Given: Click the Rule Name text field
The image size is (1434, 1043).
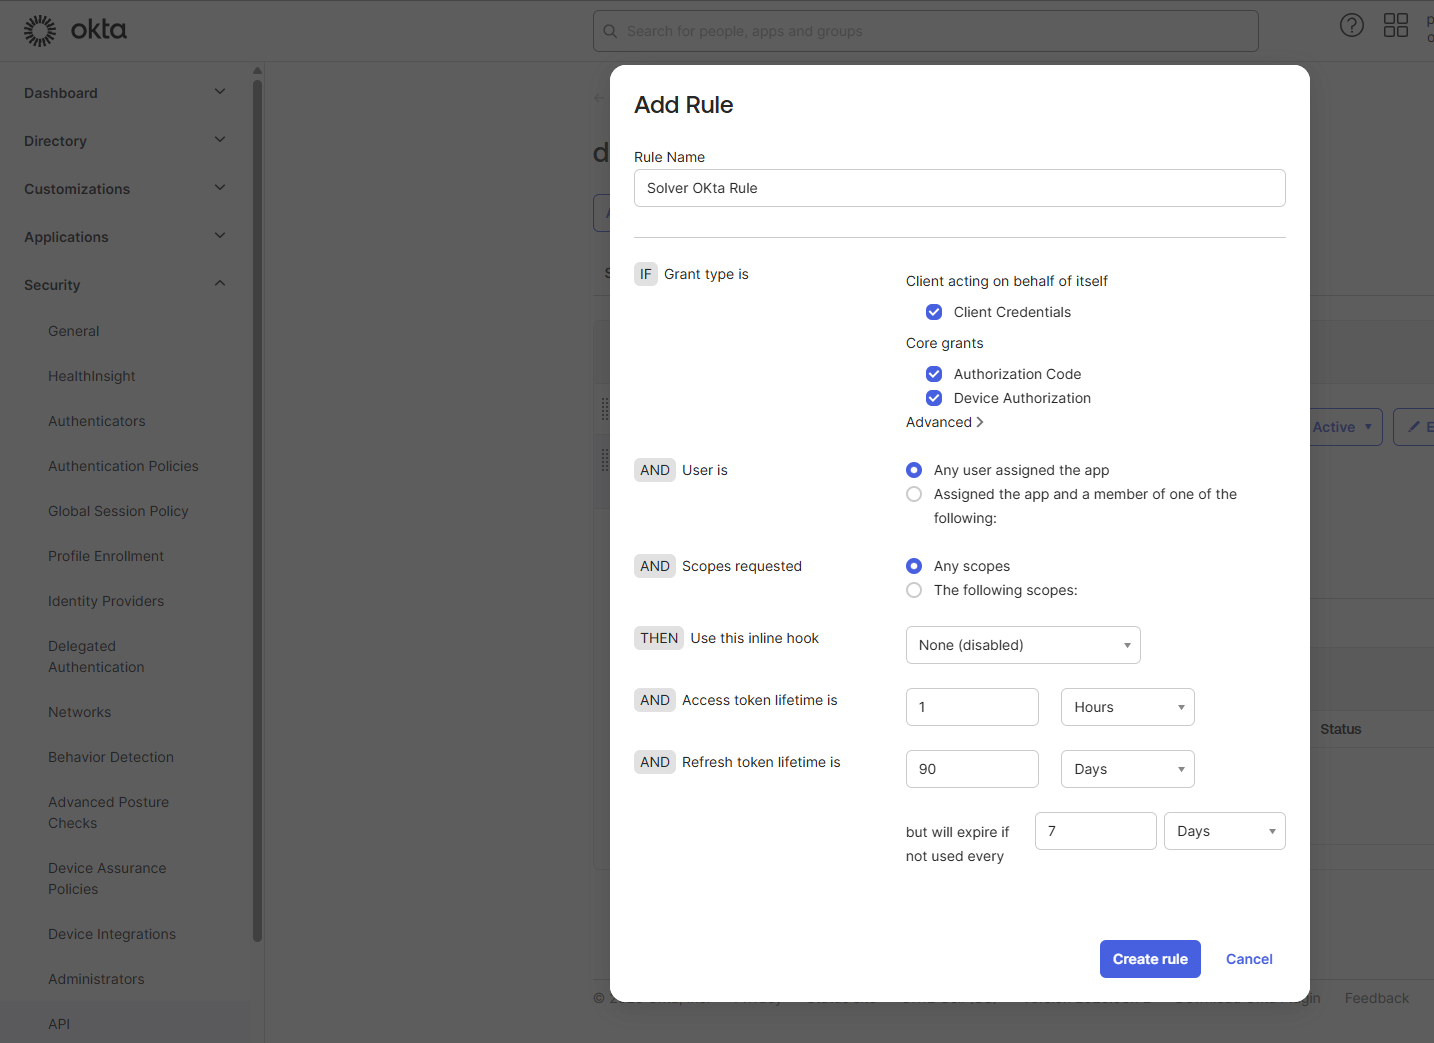Looking at the screenshot, I should (959, 188).
